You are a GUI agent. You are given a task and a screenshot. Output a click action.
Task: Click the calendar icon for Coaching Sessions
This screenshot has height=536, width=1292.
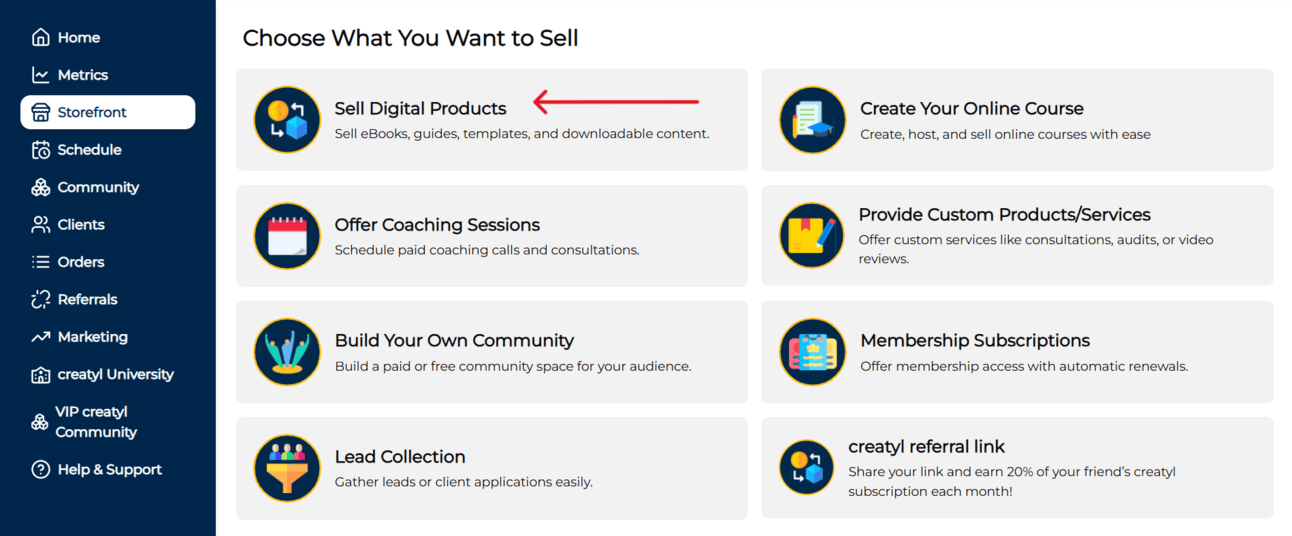(x=287, y=236)
